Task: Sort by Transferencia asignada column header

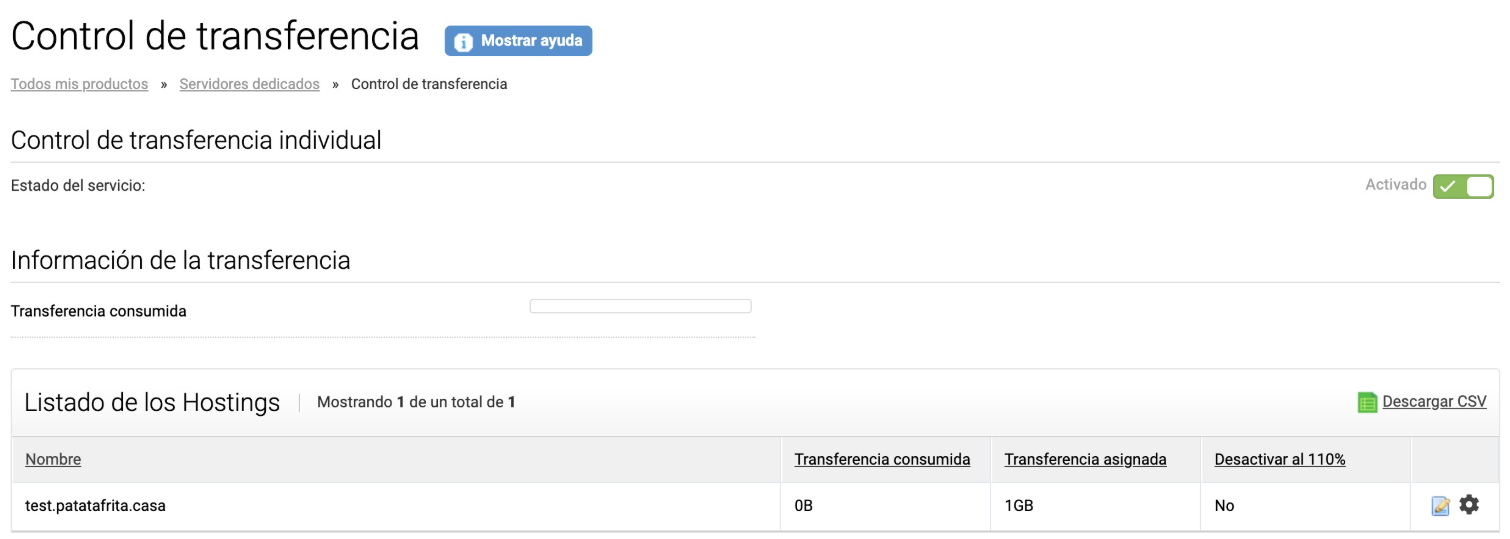Action: pos(1085,459)
